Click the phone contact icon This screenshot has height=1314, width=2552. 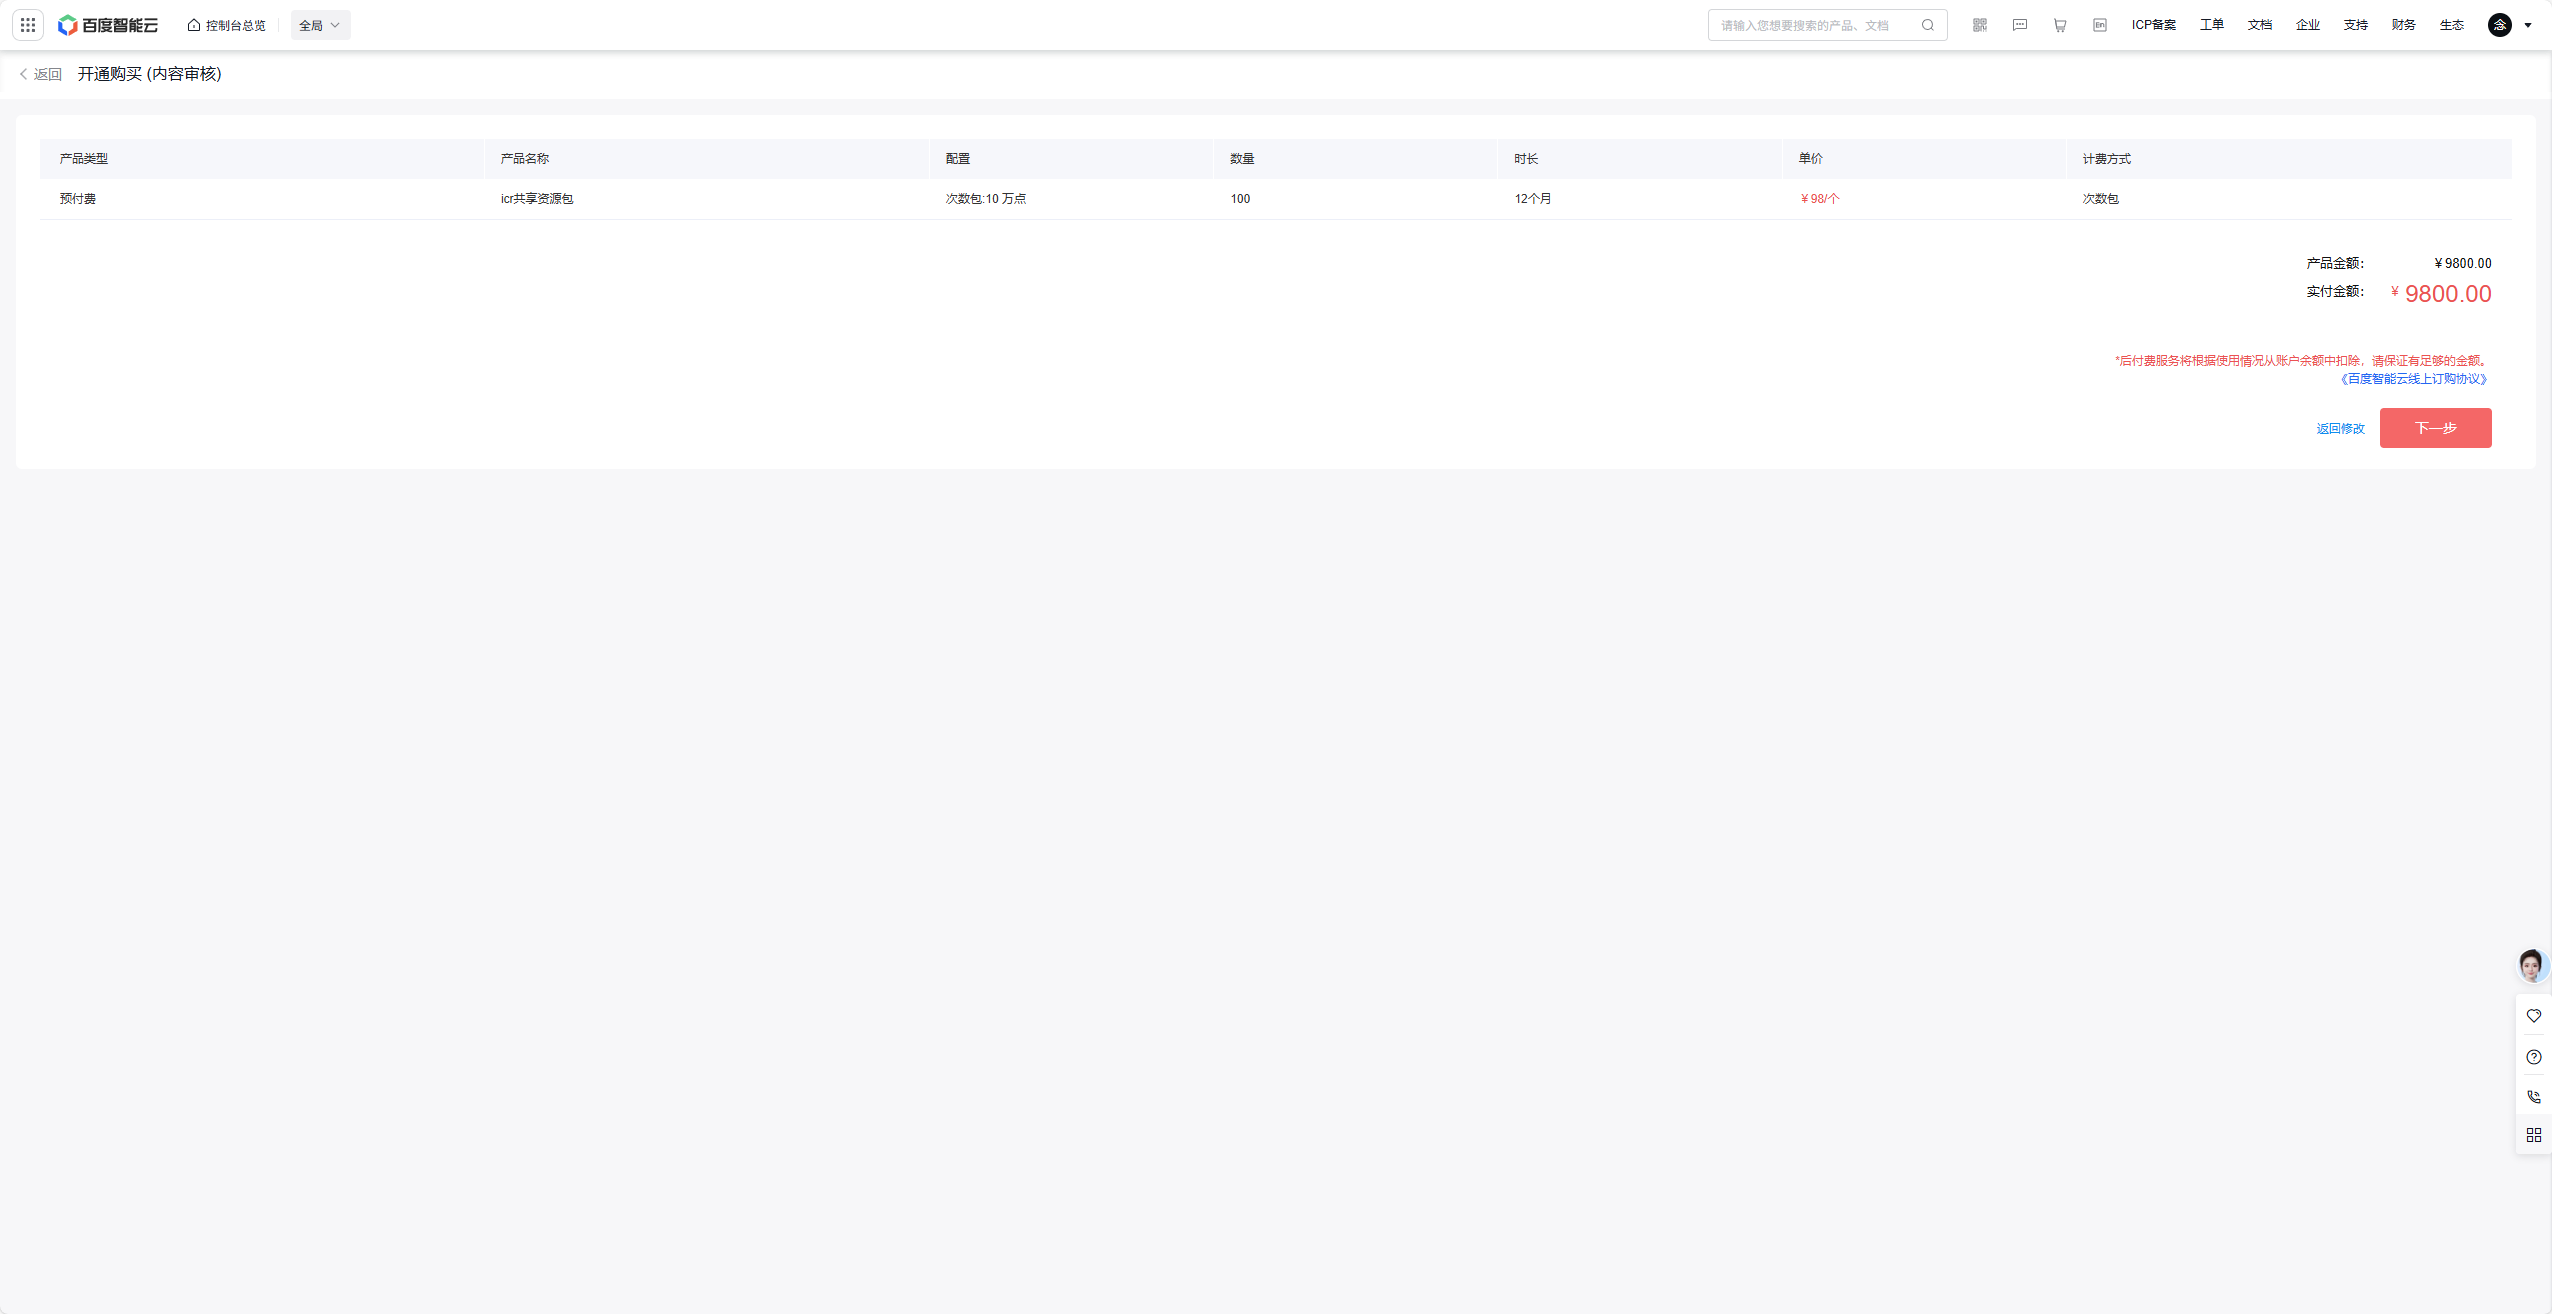[x=2533, y=1096]
